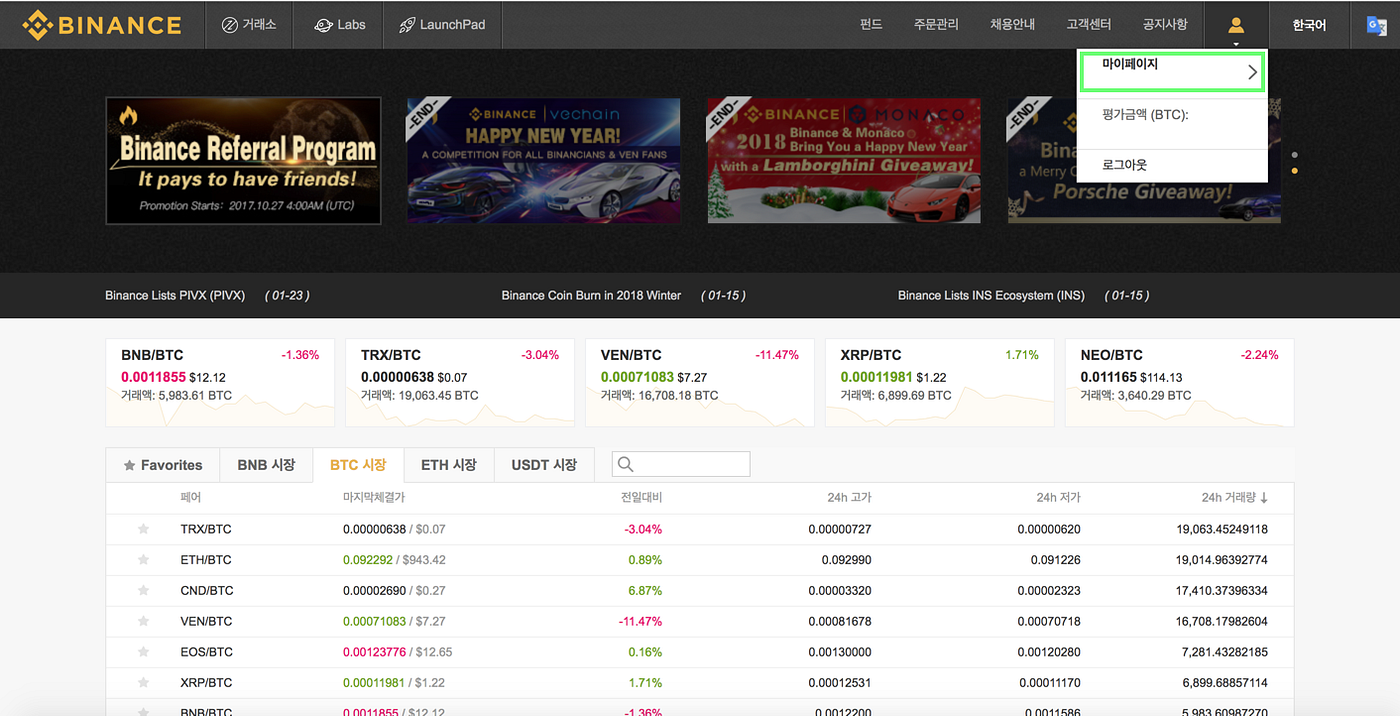
Task: Open 주문관리 order management
Action: click(936, 25)
